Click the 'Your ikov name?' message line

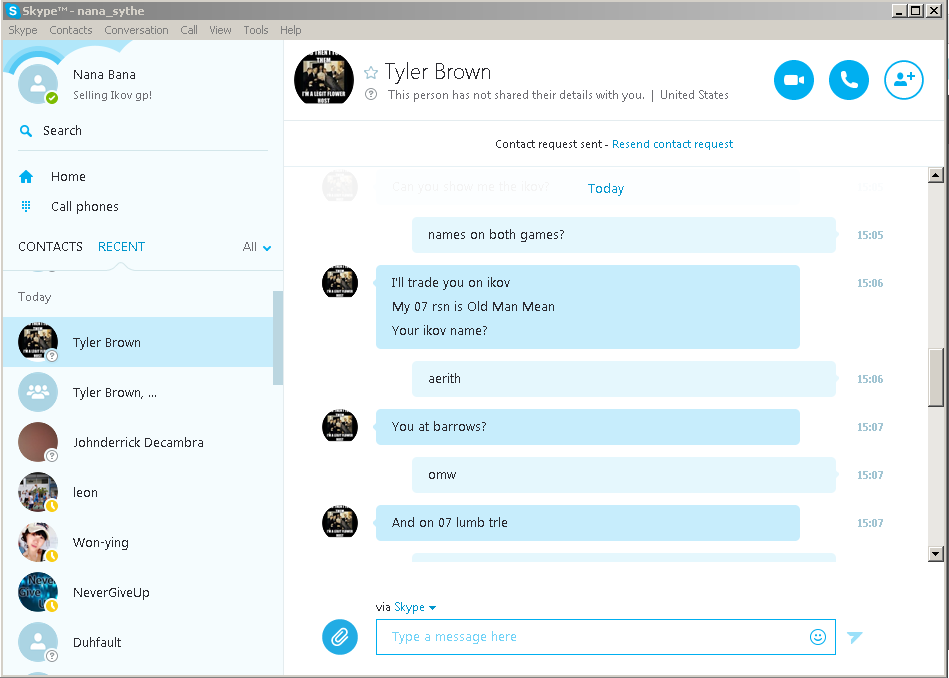pyautogui.click(x=439, y=331)
